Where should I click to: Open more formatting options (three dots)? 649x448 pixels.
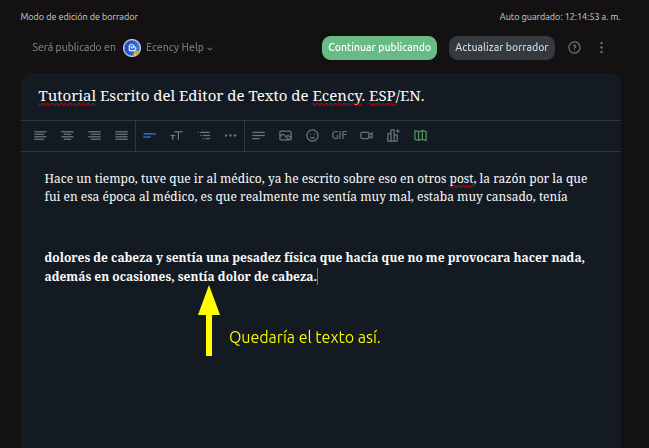231,135
